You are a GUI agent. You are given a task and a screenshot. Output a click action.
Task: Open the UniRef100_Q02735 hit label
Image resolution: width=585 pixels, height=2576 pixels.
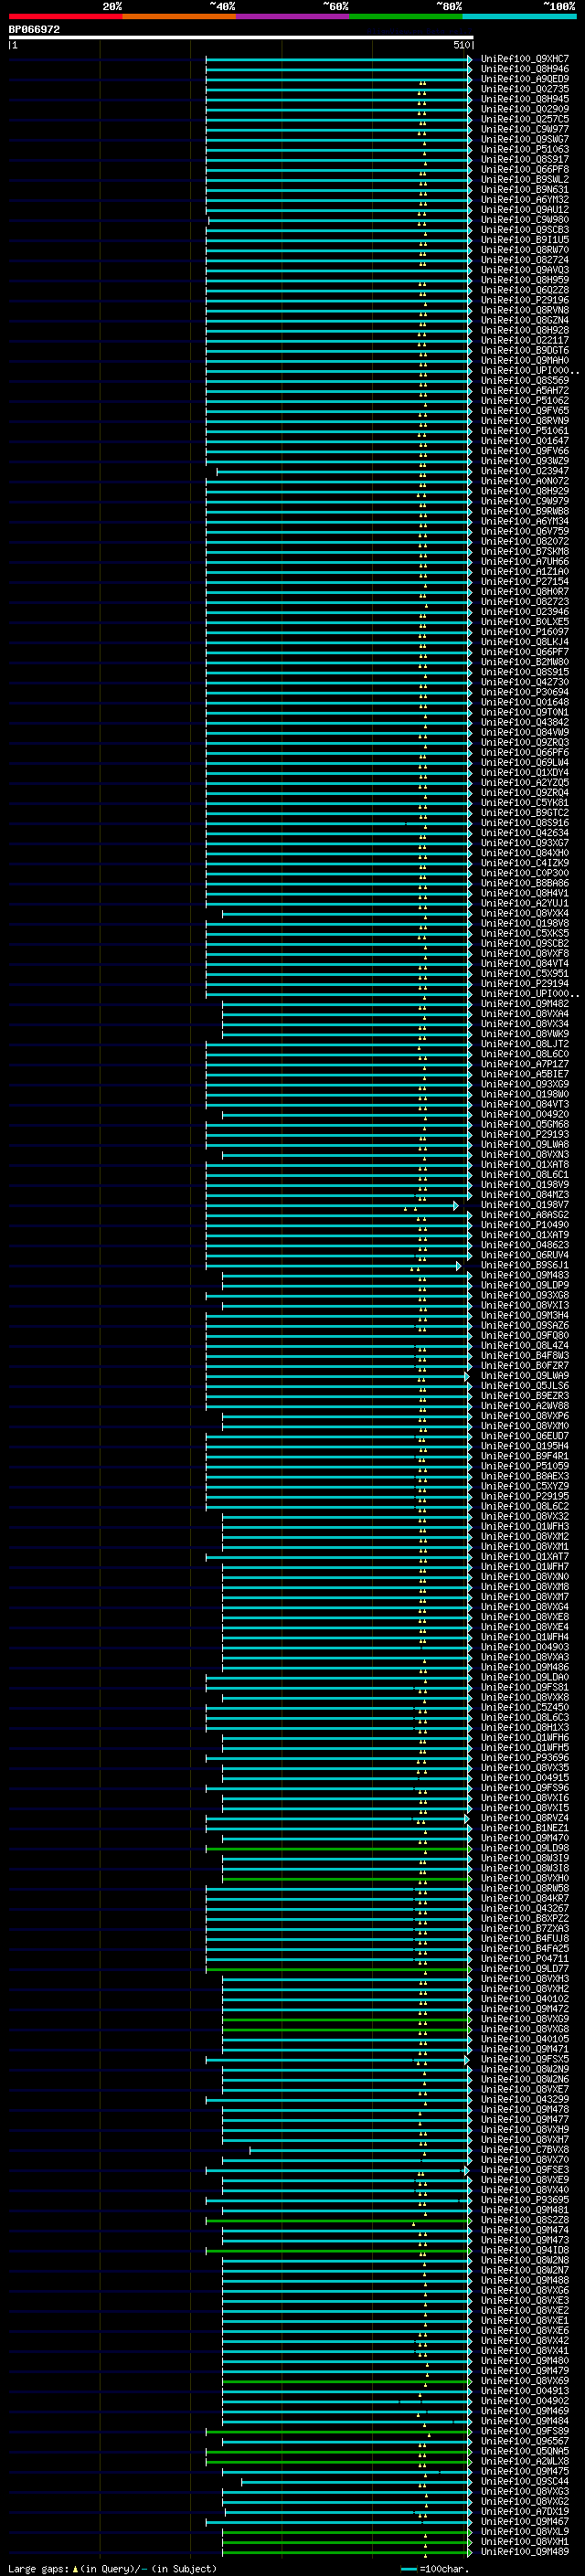(524, 89)
